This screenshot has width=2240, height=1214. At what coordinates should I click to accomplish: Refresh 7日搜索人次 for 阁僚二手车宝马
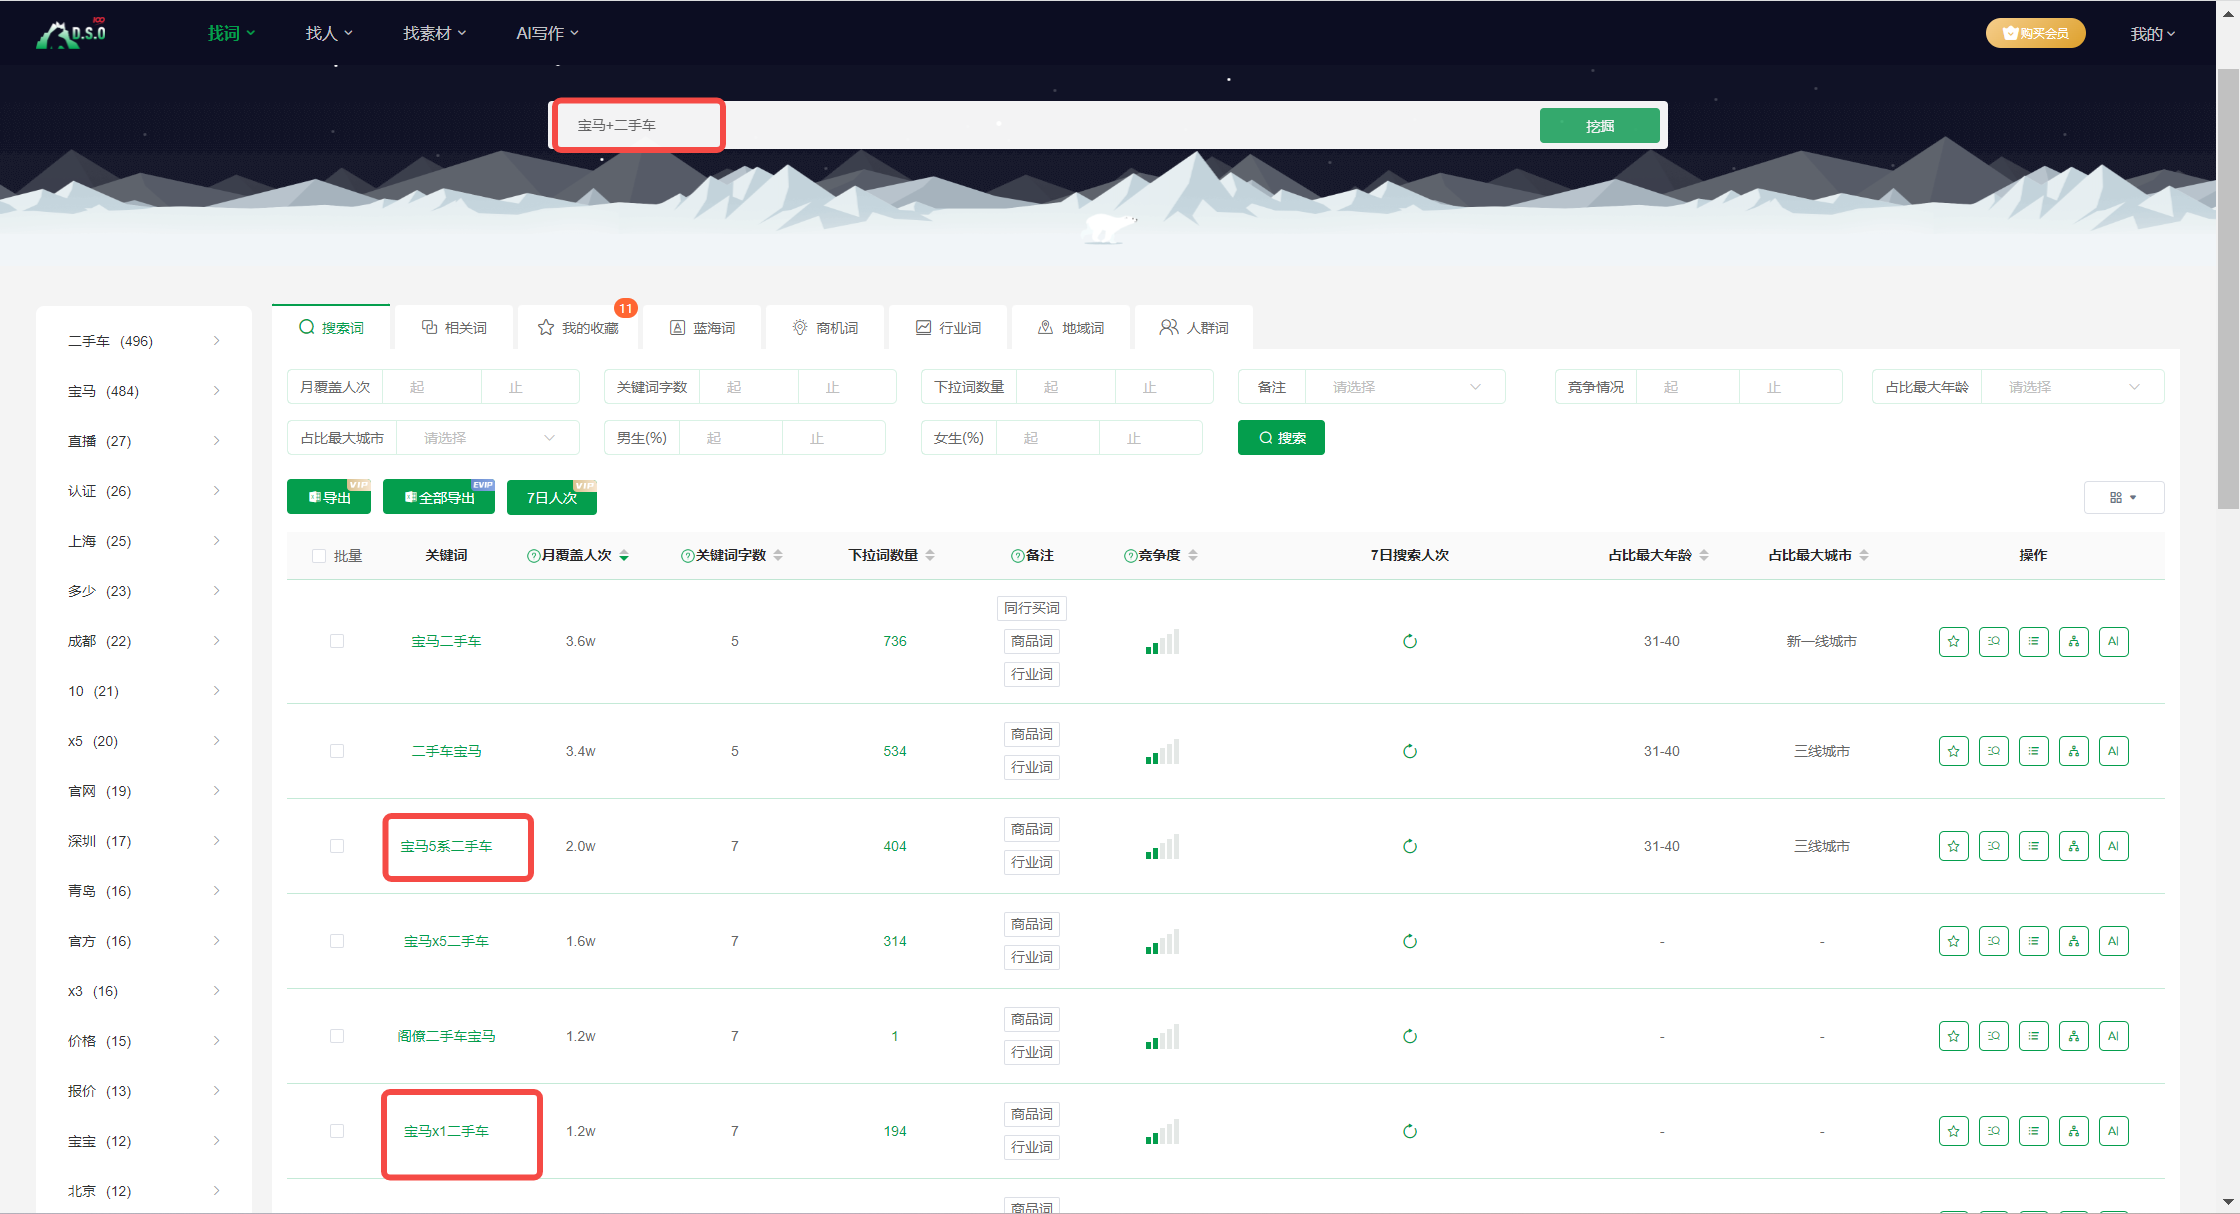point(1410,1036)
